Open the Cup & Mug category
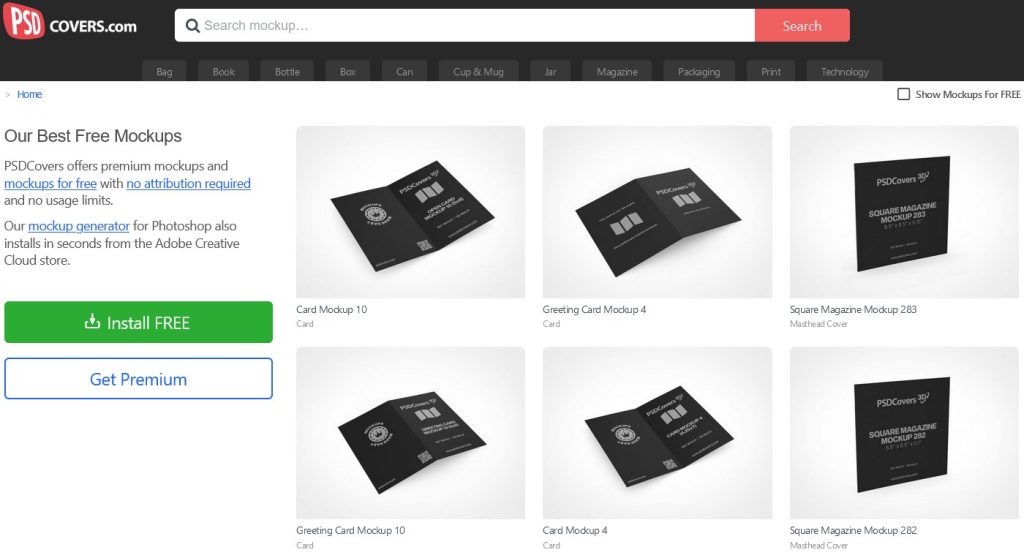The width and height of the screenshot is (1024, 558). point(478,72)
